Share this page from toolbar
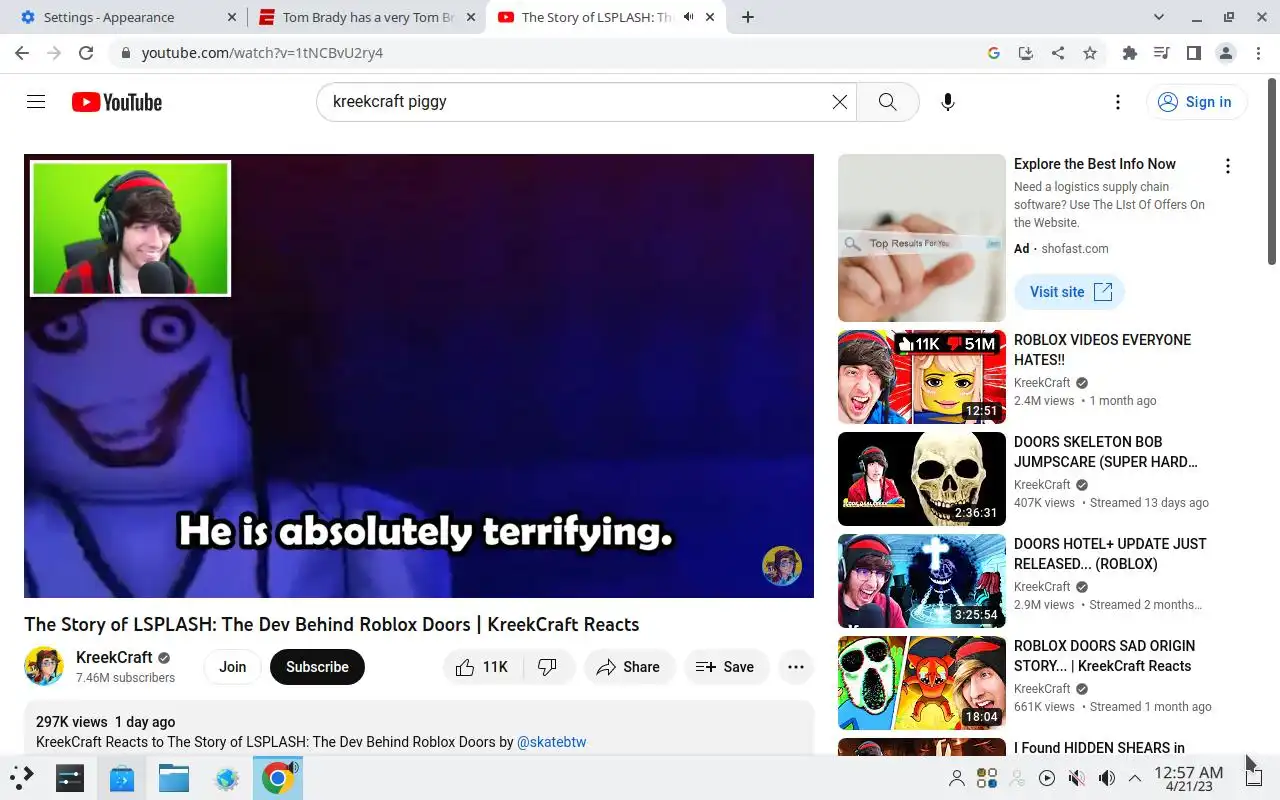This screenshot has height=800, width=1280. pyautogui.click(x=1058, y=53)
